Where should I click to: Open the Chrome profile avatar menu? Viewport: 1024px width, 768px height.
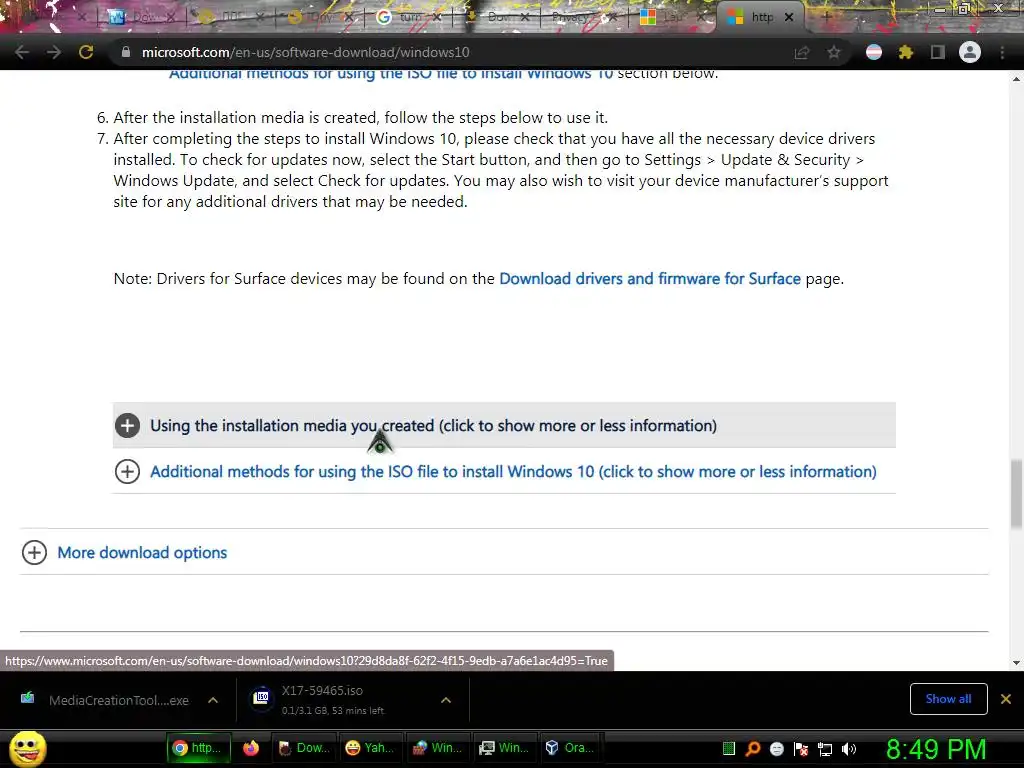coord(969,52)
